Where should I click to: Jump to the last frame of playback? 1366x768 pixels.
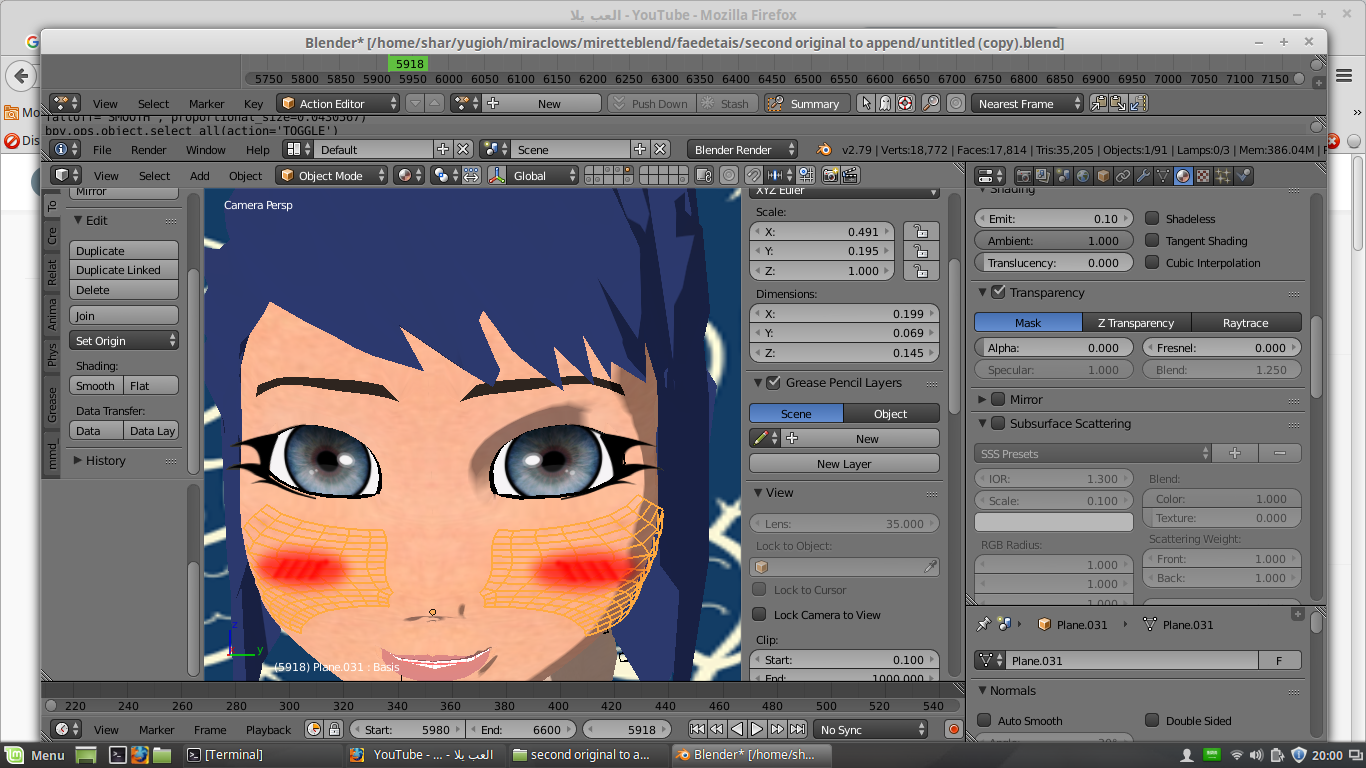[x=798, y=729]
